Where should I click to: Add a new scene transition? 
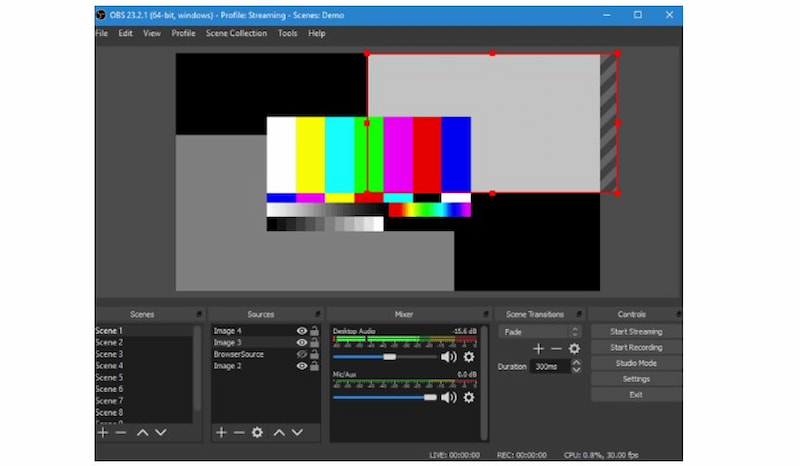pos(538,349)
